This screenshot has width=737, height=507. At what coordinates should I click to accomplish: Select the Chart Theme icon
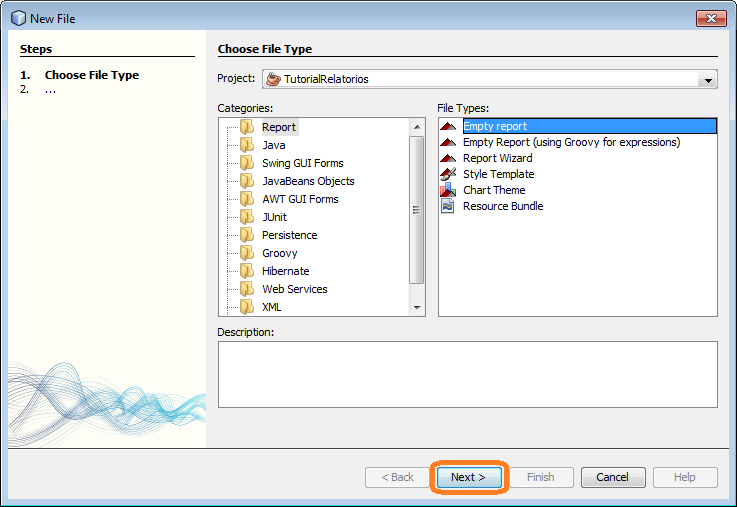(x=448, y=190)
